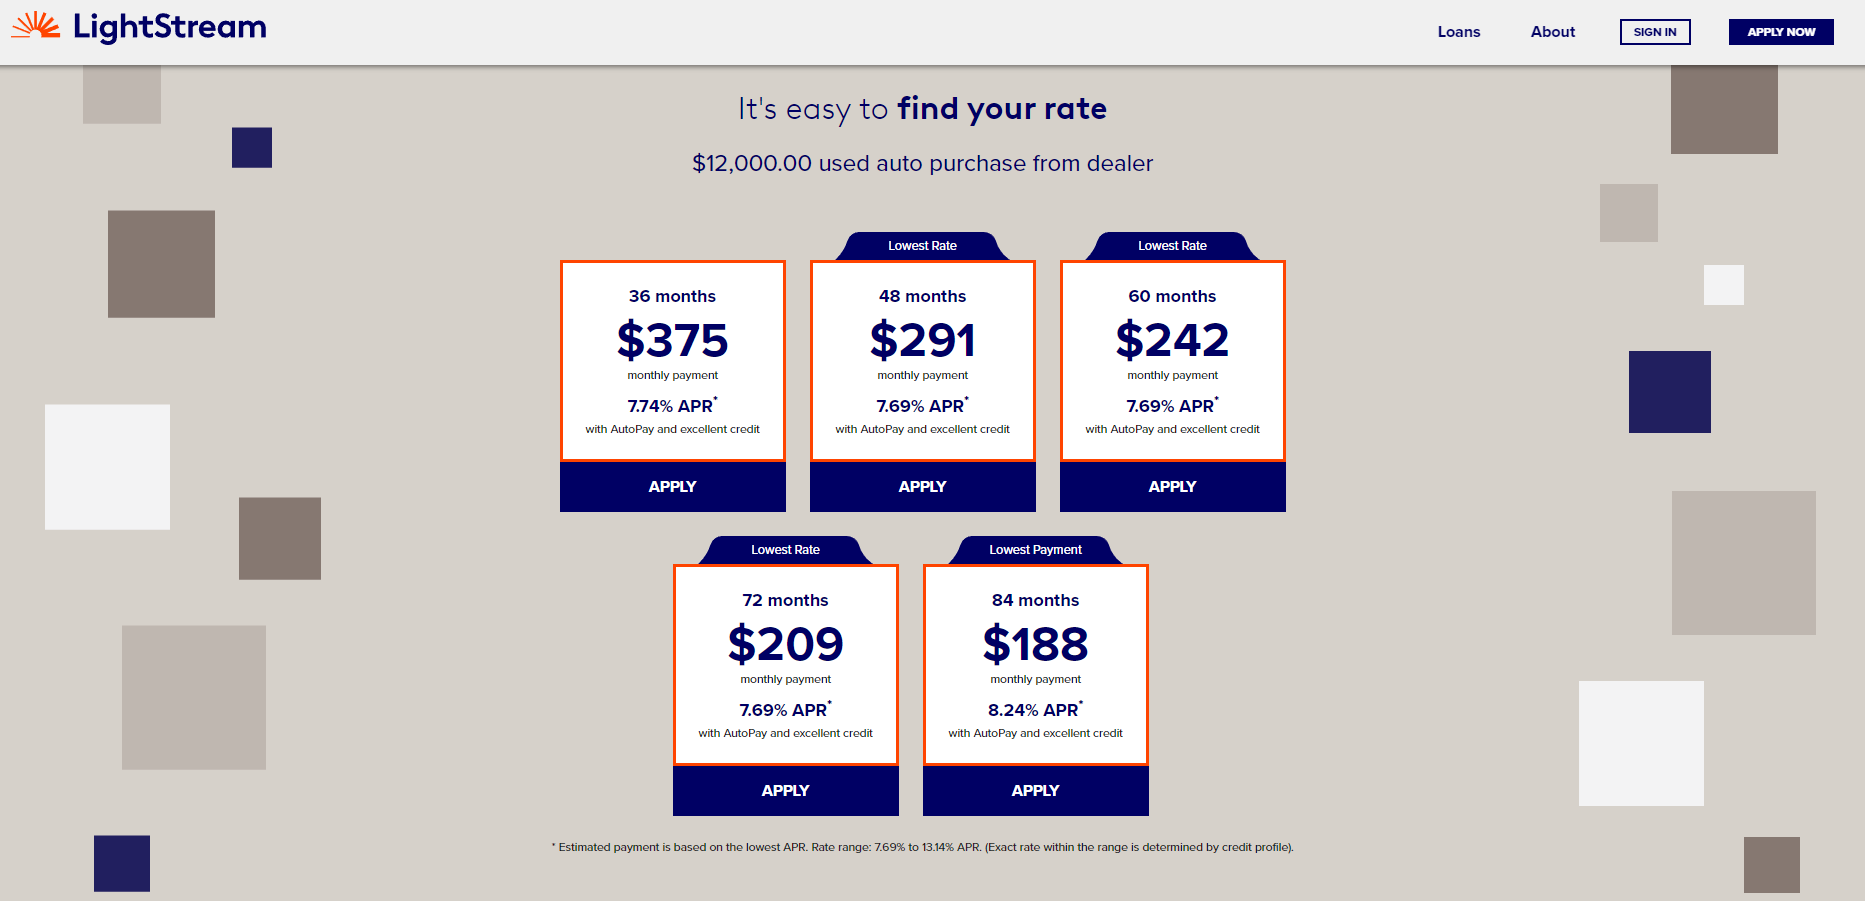Apply for the 60 months loan
Image resolution: width=1865 pixels, height=901 pixels.
pos(1172,487)
